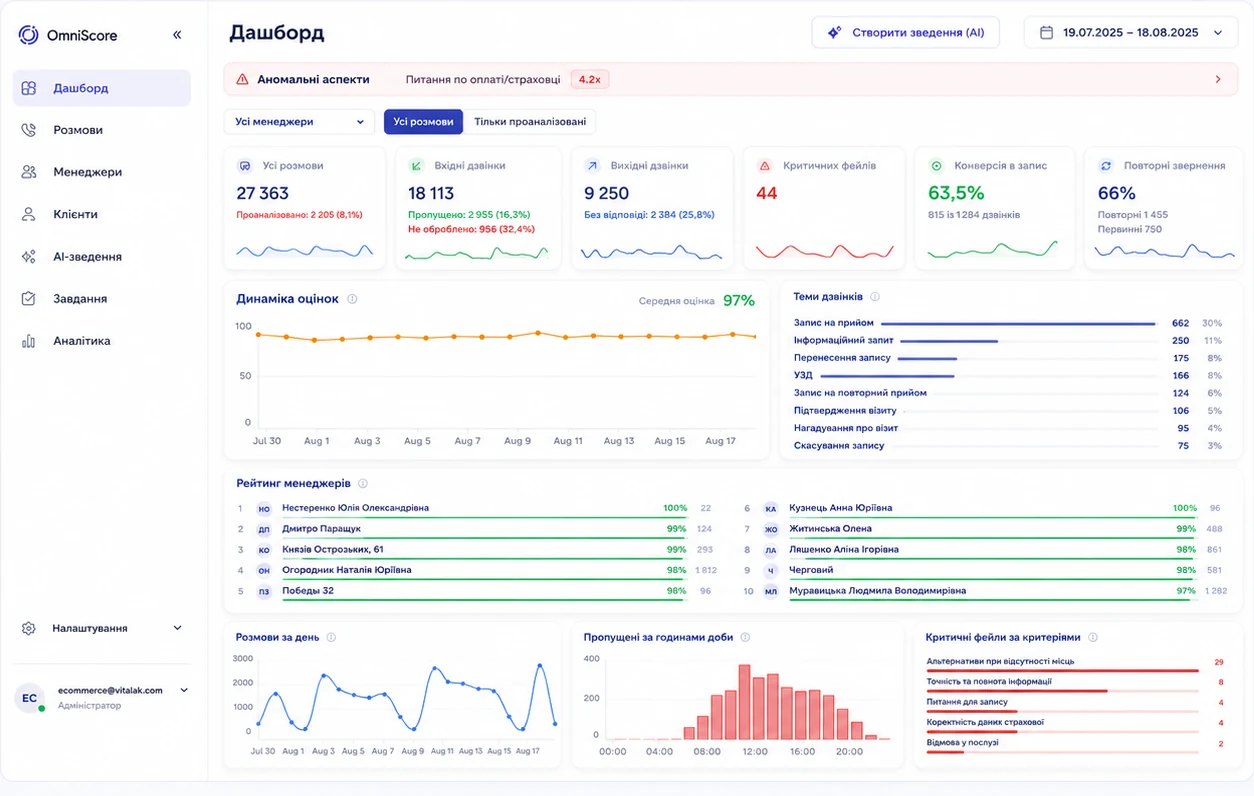
Task: Click info icon next to Рейтинг менеджерів
Action: (363, 484)
